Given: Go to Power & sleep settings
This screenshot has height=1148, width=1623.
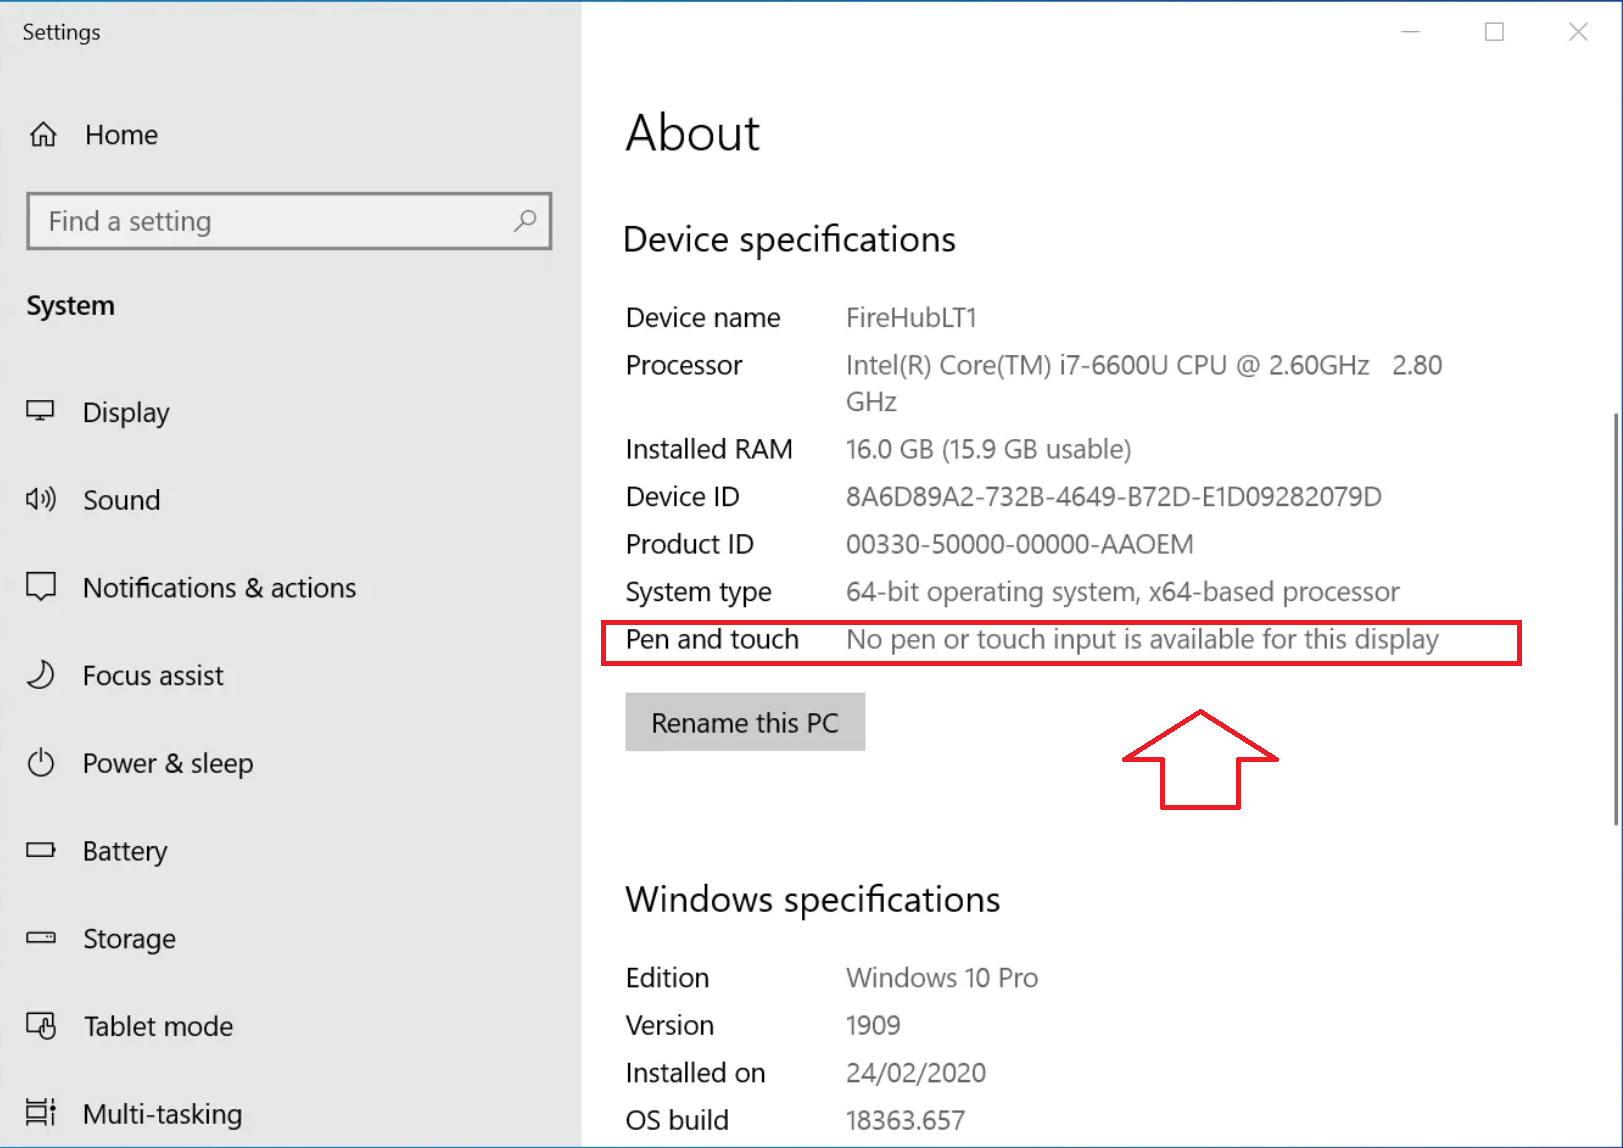Looking at the screenshot, I should coord(167,763).
